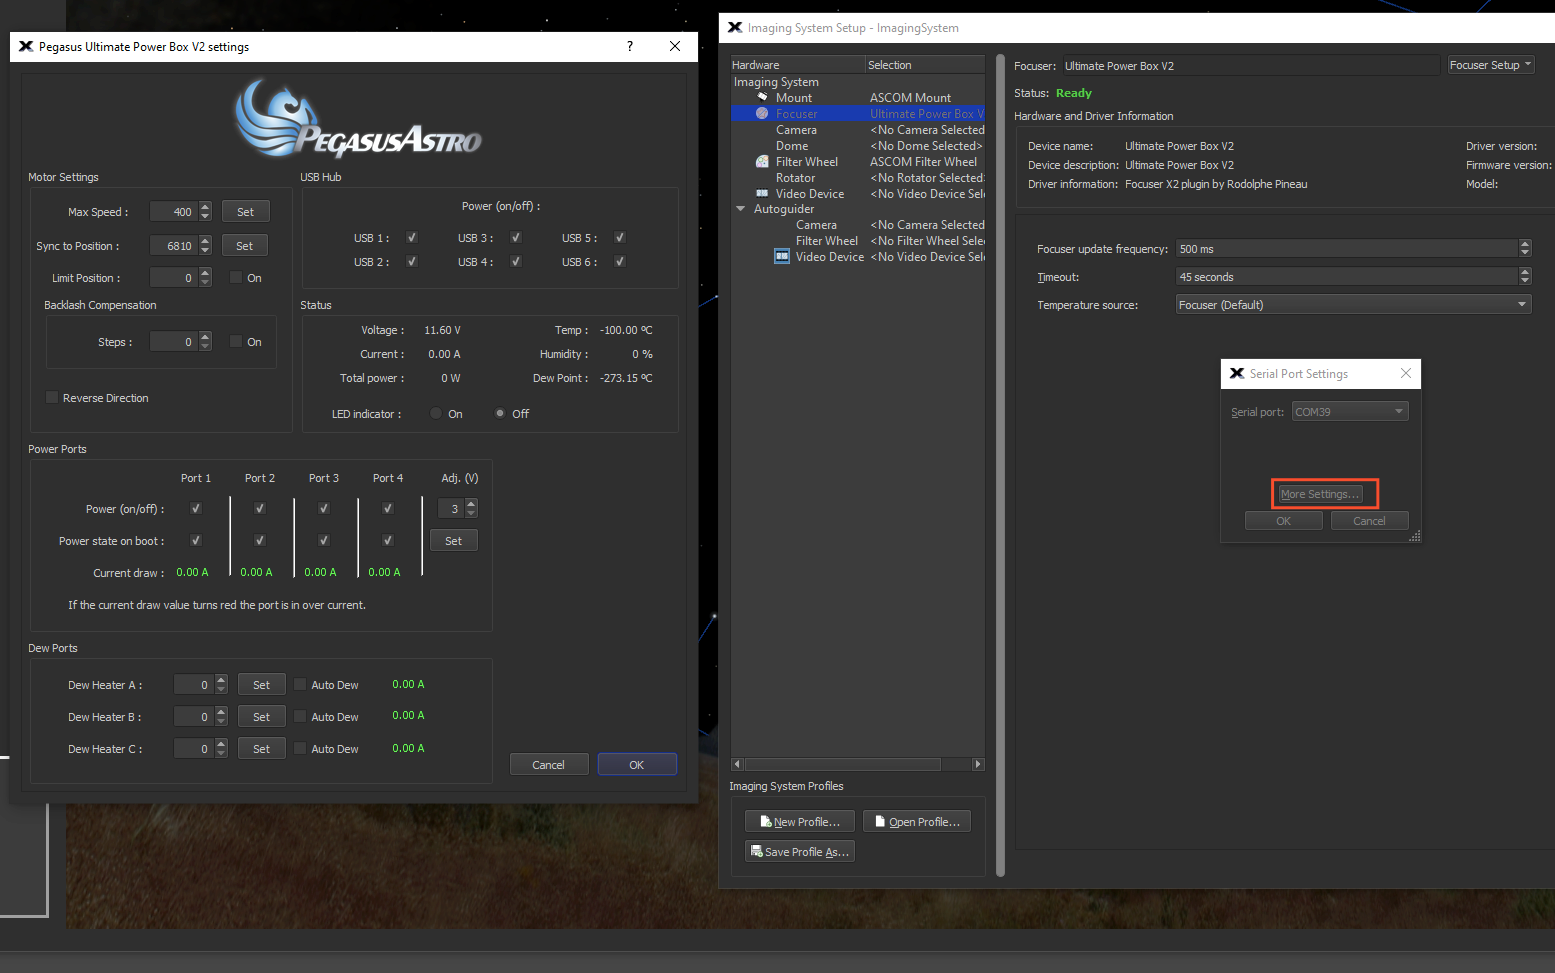The image size is (1555, 973).
Task: Enable Auto Dew for Dew Heater C
Action: (300, 748)
